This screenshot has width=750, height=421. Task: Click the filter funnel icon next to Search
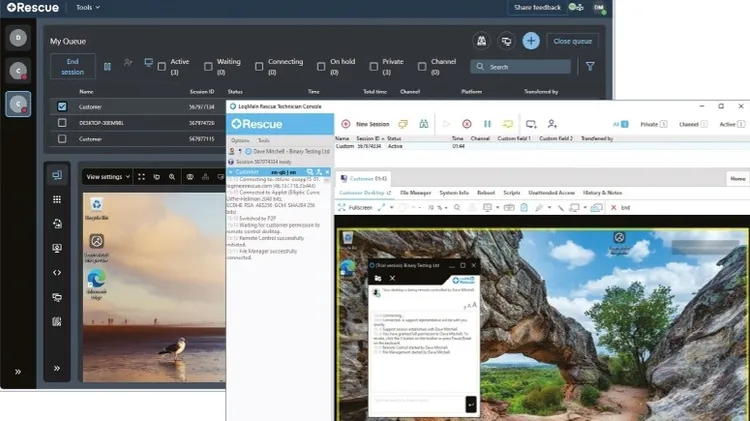click(x=590, y=66)
